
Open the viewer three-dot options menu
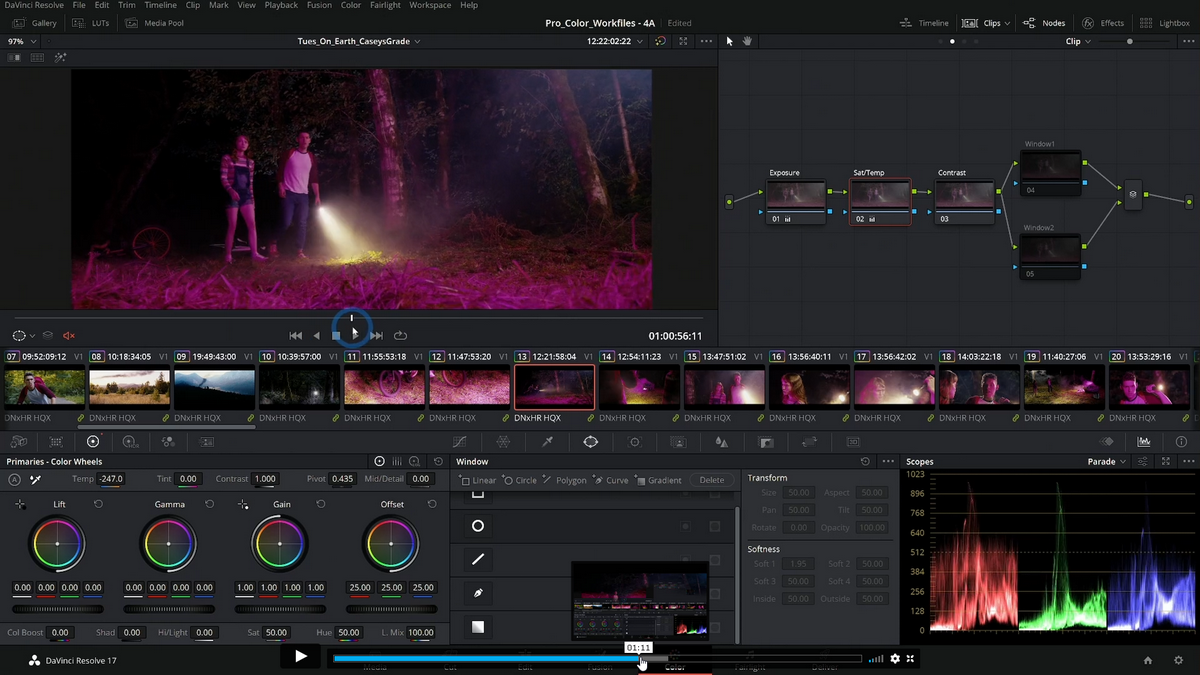tap(707, 41)
